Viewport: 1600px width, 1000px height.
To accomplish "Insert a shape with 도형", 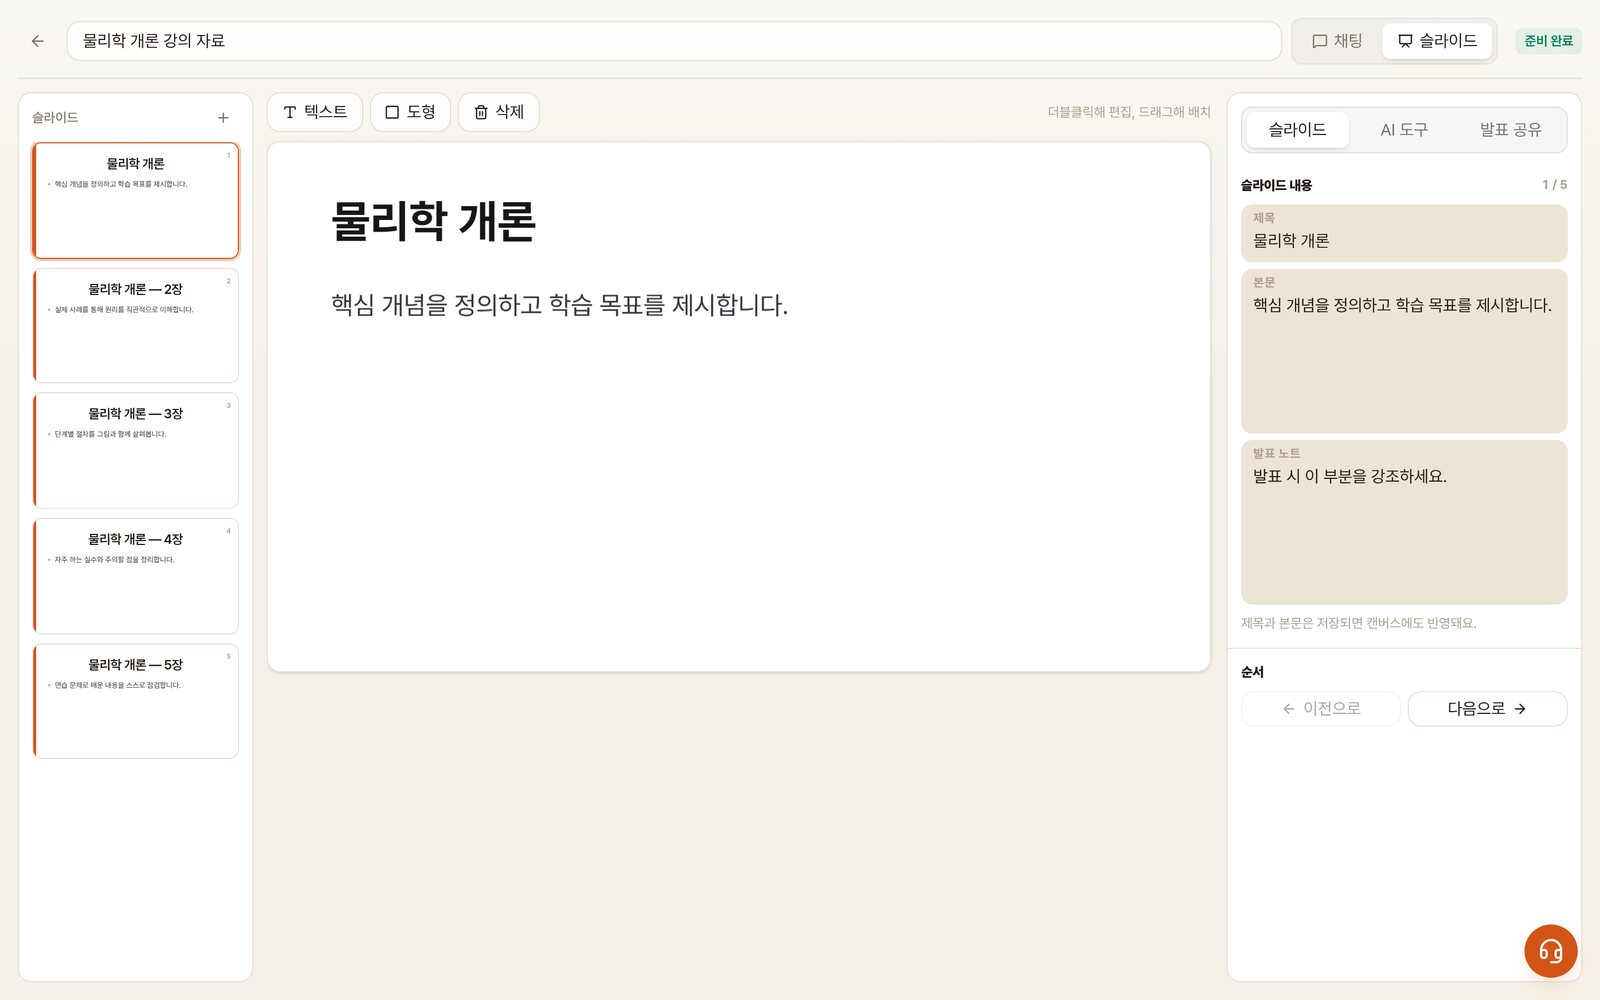I will 410,112.
